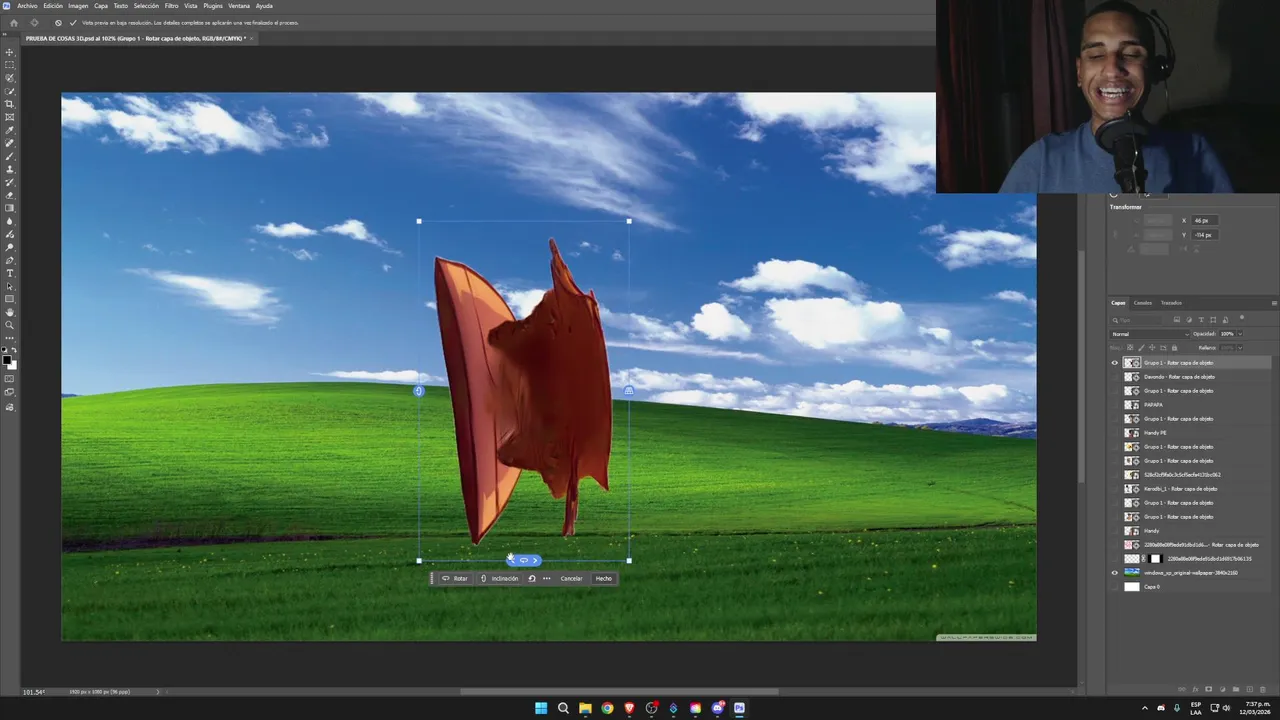Select the Rectangular Marquee tool
The image size is (1280, 720).
(x=10, y=65)
